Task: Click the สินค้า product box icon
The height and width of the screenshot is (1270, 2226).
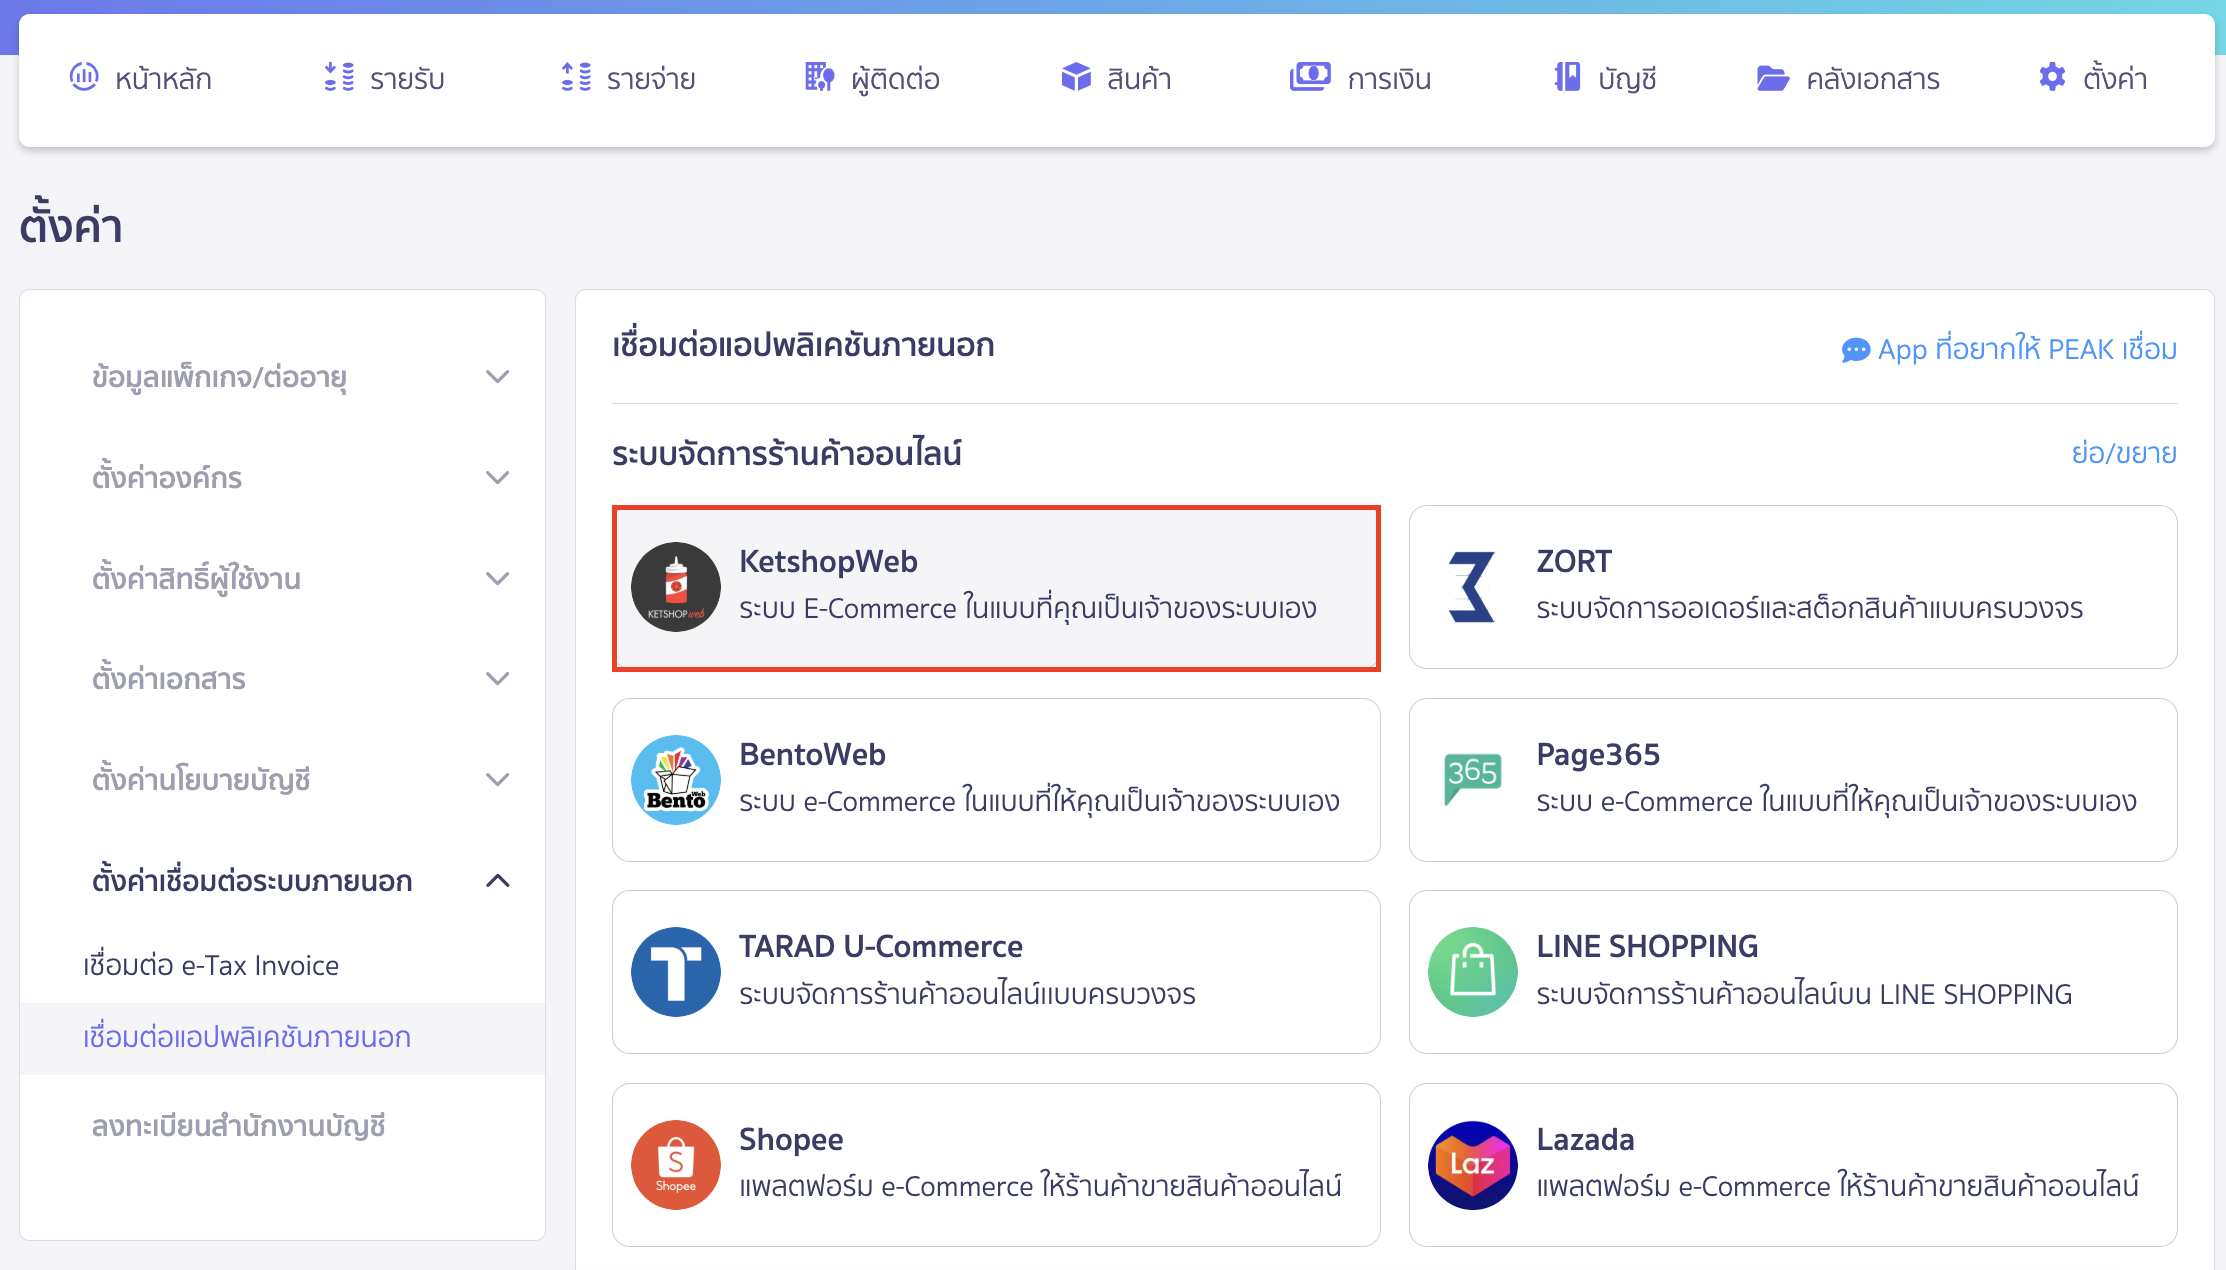Action: point(1073,78)
